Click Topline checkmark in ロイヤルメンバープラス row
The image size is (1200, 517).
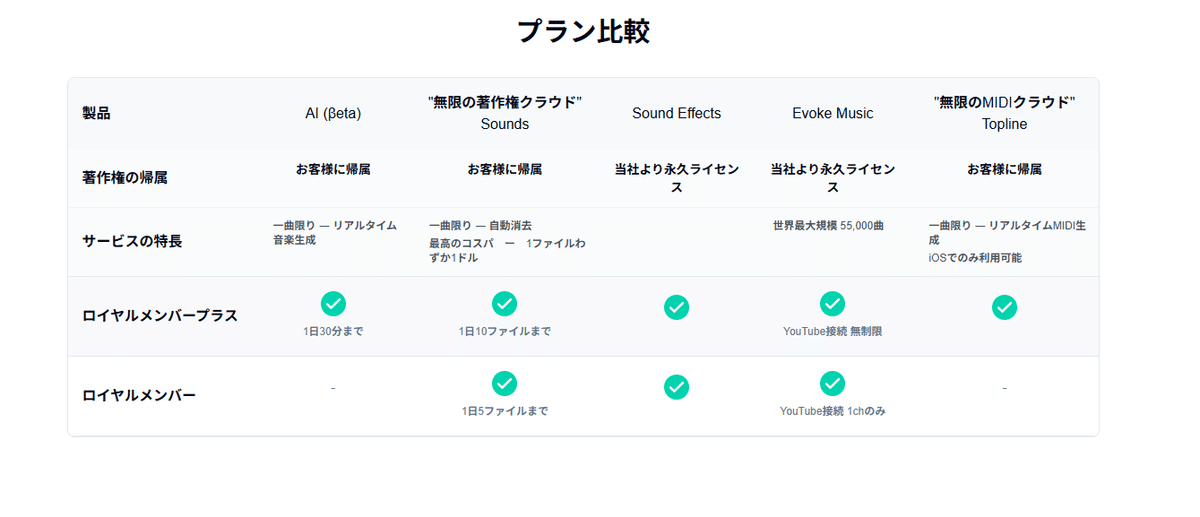point(1005,307)
